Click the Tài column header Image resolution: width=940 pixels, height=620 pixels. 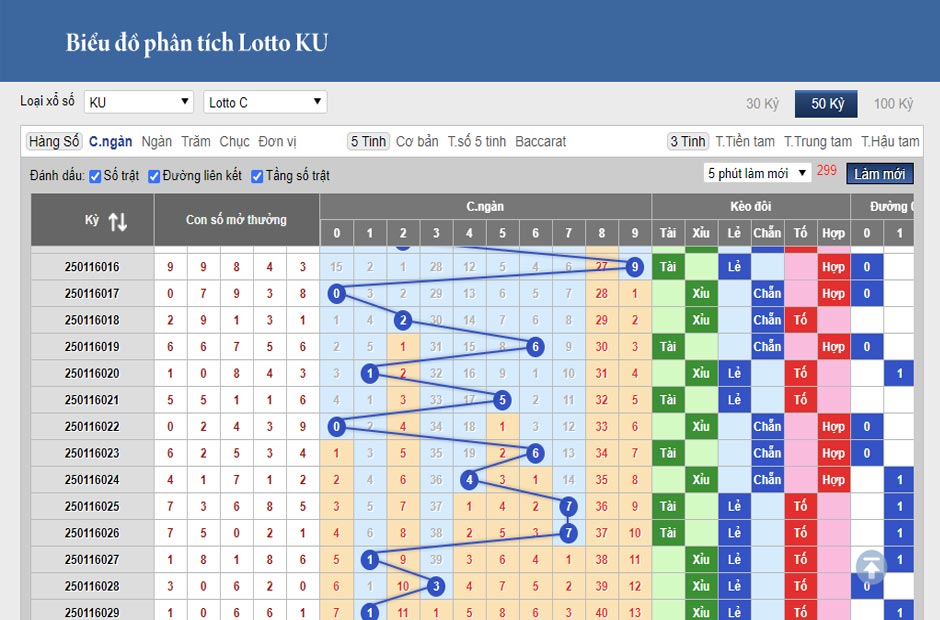(x=668, y=233)
